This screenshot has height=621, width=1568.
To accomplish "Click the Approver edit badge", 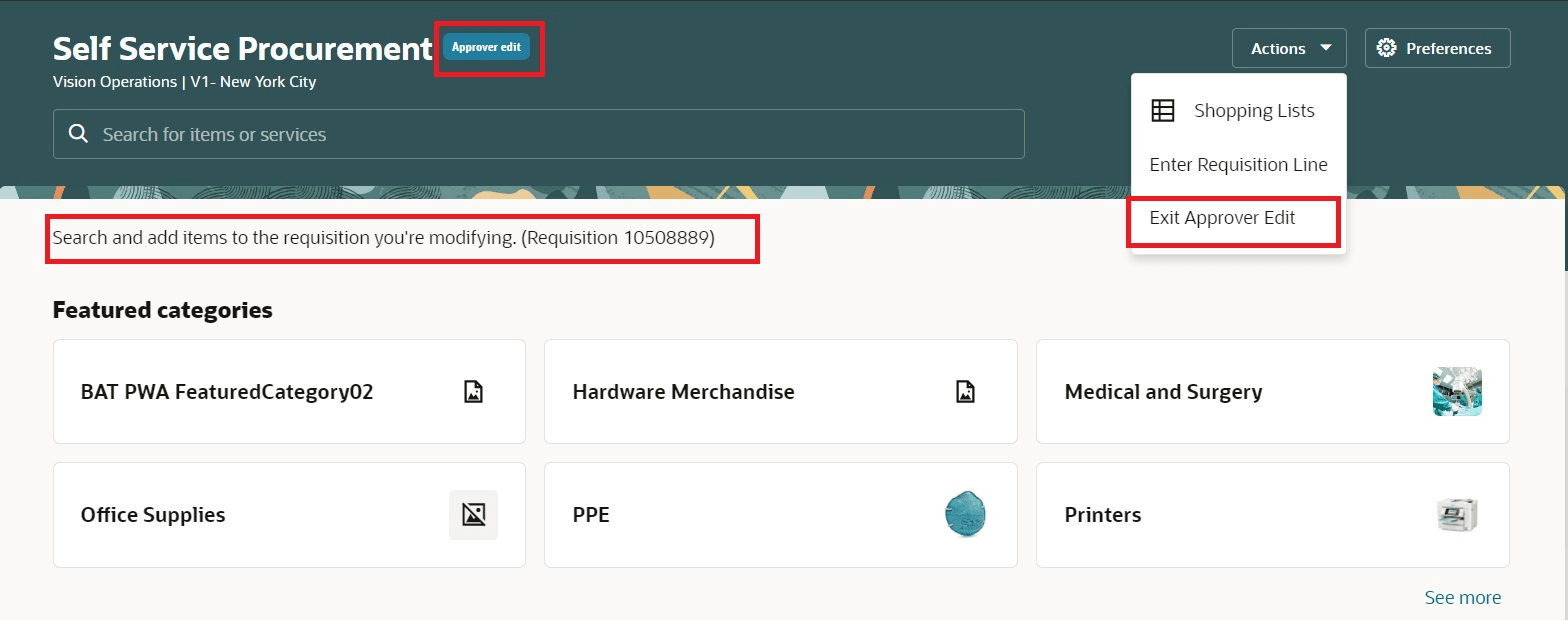I will pos(486,47).
